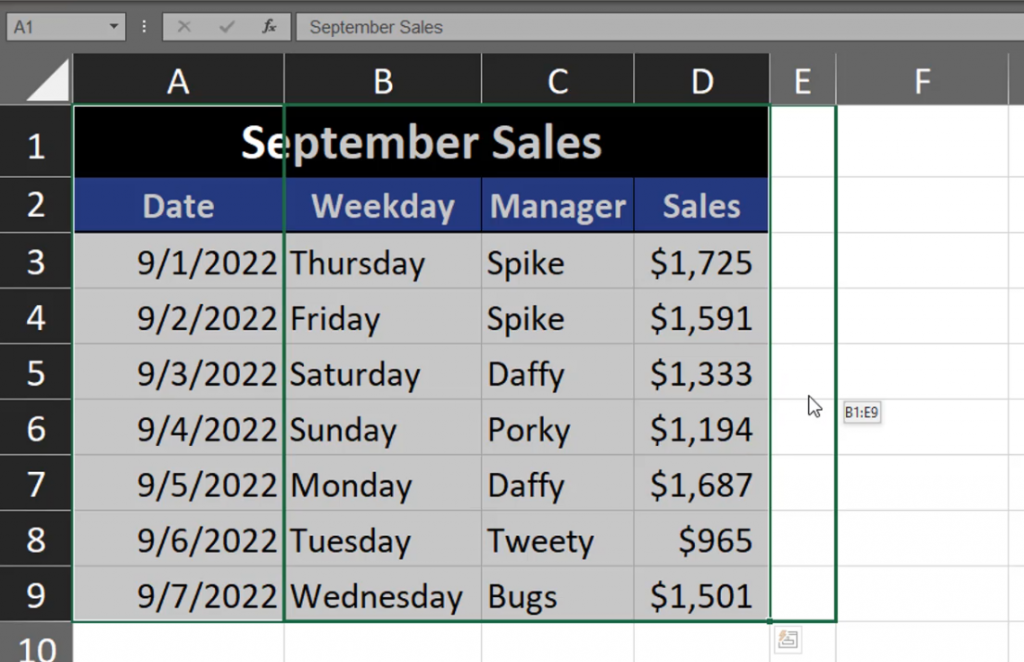Select row 2 header
Viewport: 1024px width, 662px height.
tap(36, 206)
